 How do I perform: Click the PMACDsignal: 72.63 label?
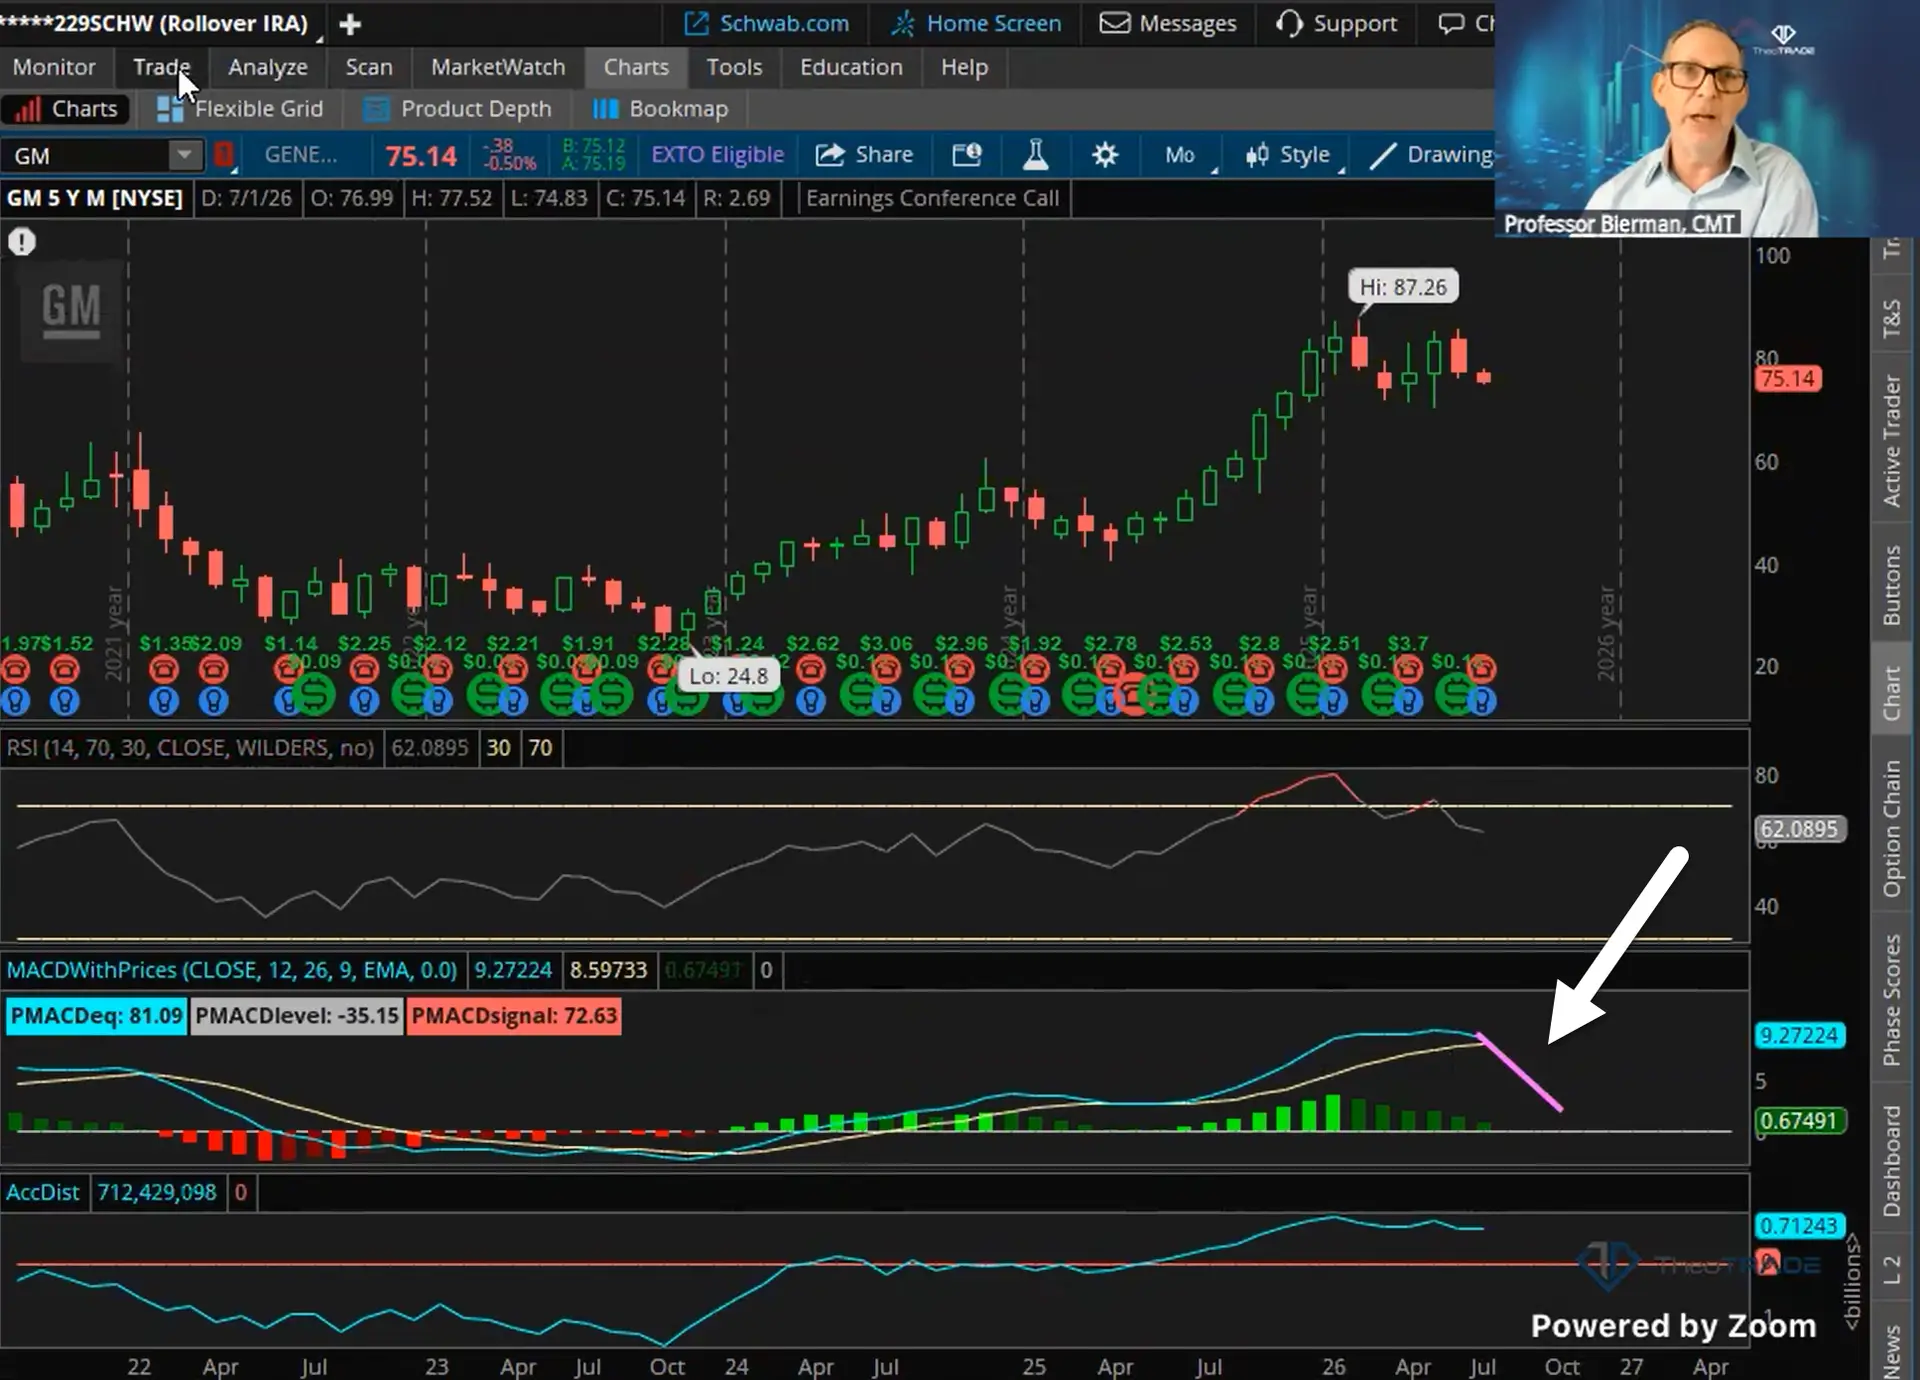click(514, 1016)
